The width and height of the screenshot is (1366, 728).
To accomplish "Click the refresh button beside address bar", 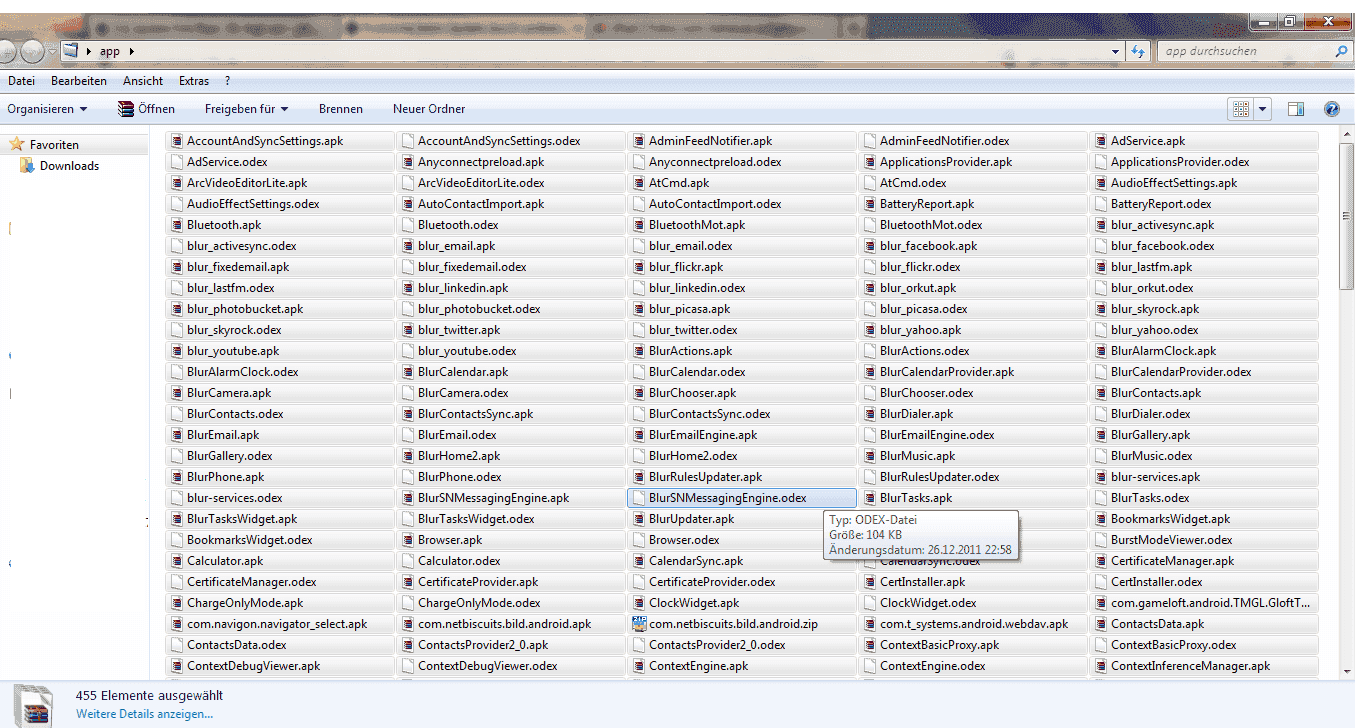I will [x=1138, y=51].
